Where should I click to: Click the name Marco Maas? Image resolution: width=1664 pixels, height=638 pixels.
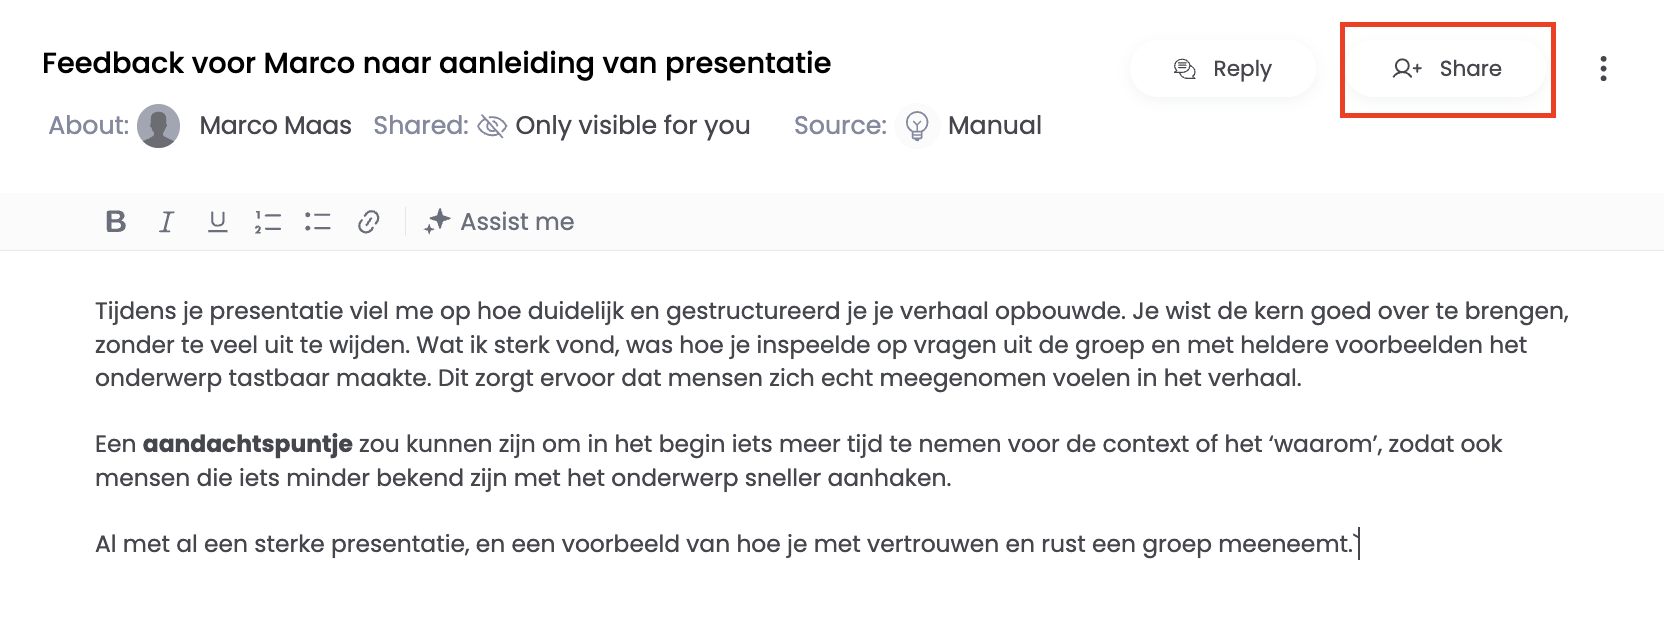(x=275, y=126)
